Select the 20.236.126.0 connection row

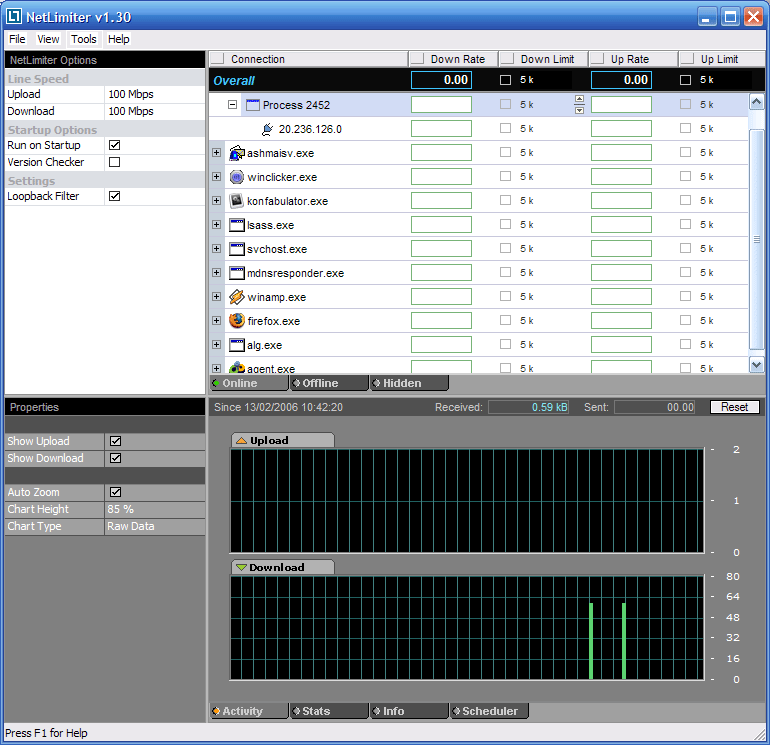click(478, 129)
